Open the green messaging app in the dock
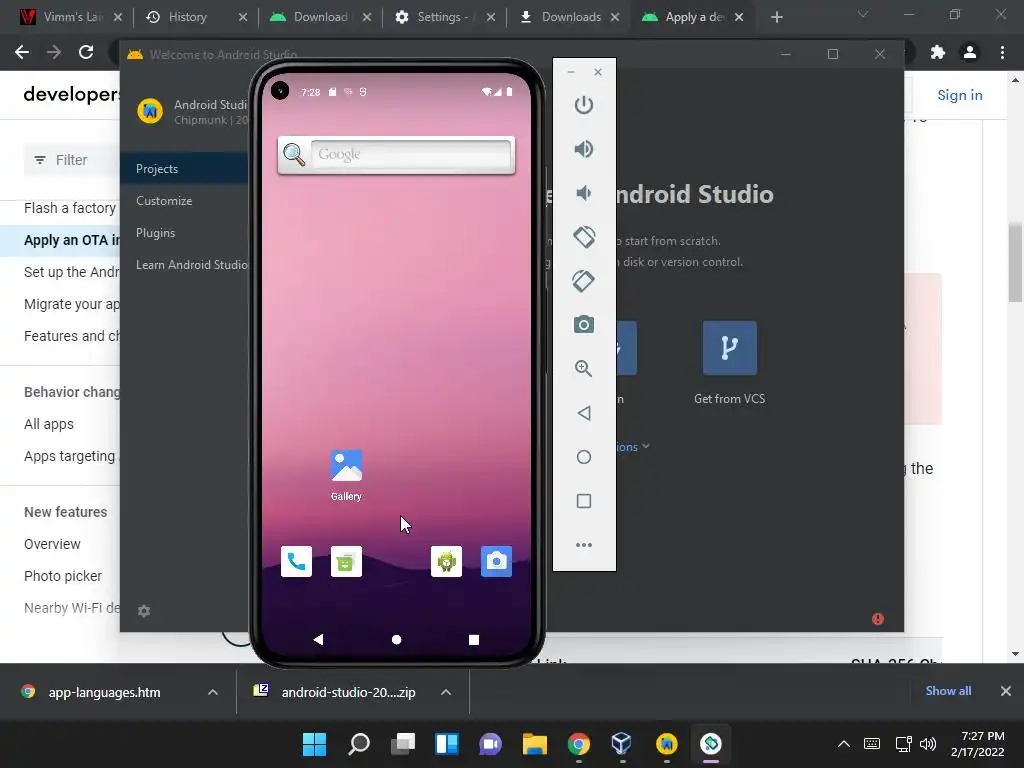Viewport: 1024px width, 768px height. [346, 562]
